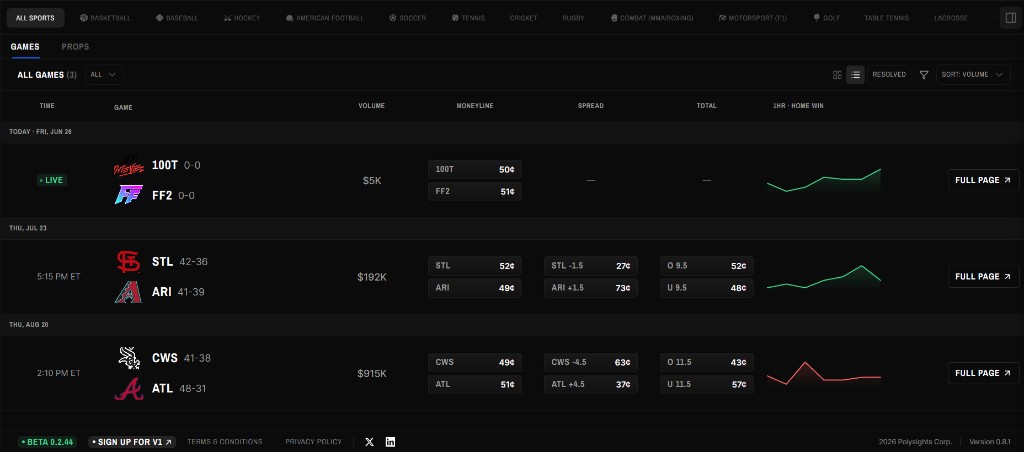Select the Rugby sport tab
The height and width of the screenshot is (452, 1024).
[573, 18]
